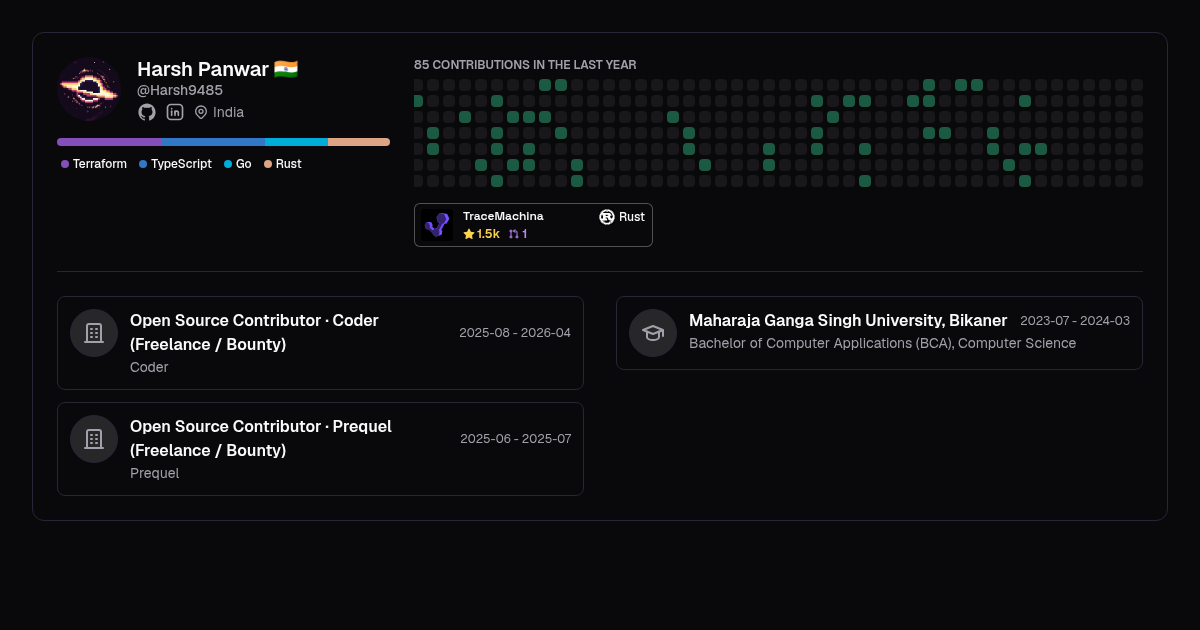Open Open Source Contributor · Prequel experience card
Screen dimensions: 1200x630
pos(320,449)
